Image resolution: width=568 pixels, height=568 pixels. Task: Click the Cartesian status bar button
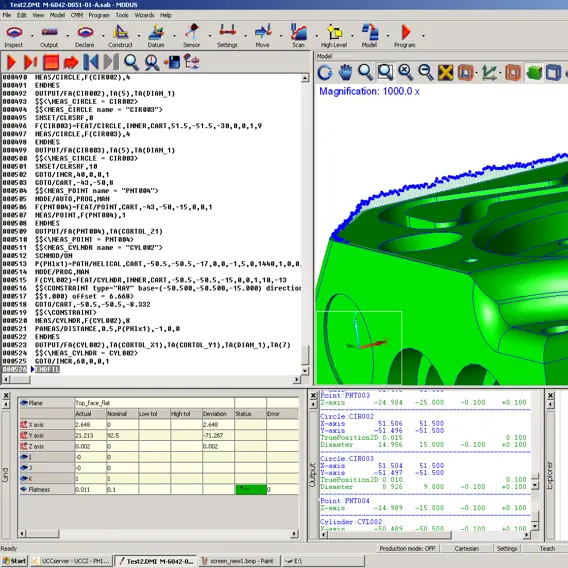click(x=467, y=548)
